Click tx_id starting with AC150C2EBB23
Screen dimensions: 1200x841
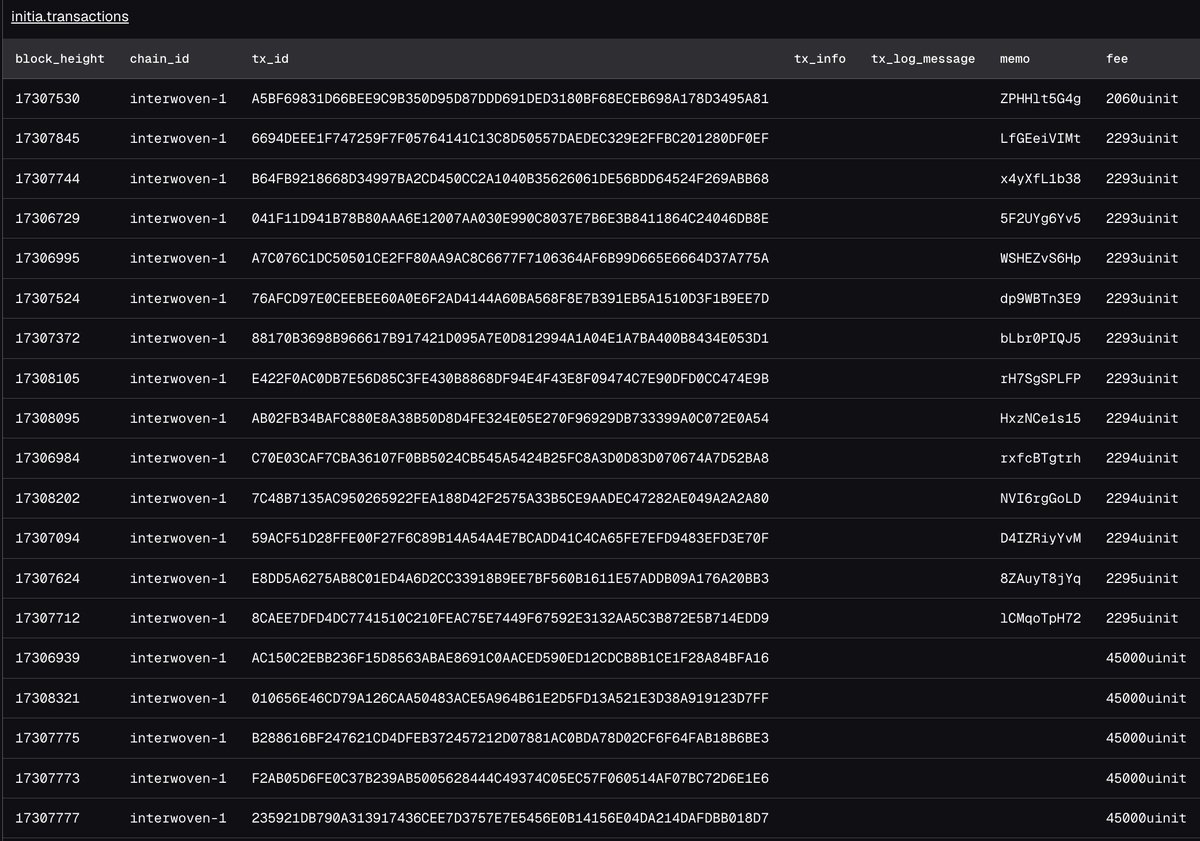pyautogui.click(x=510, y=659)
